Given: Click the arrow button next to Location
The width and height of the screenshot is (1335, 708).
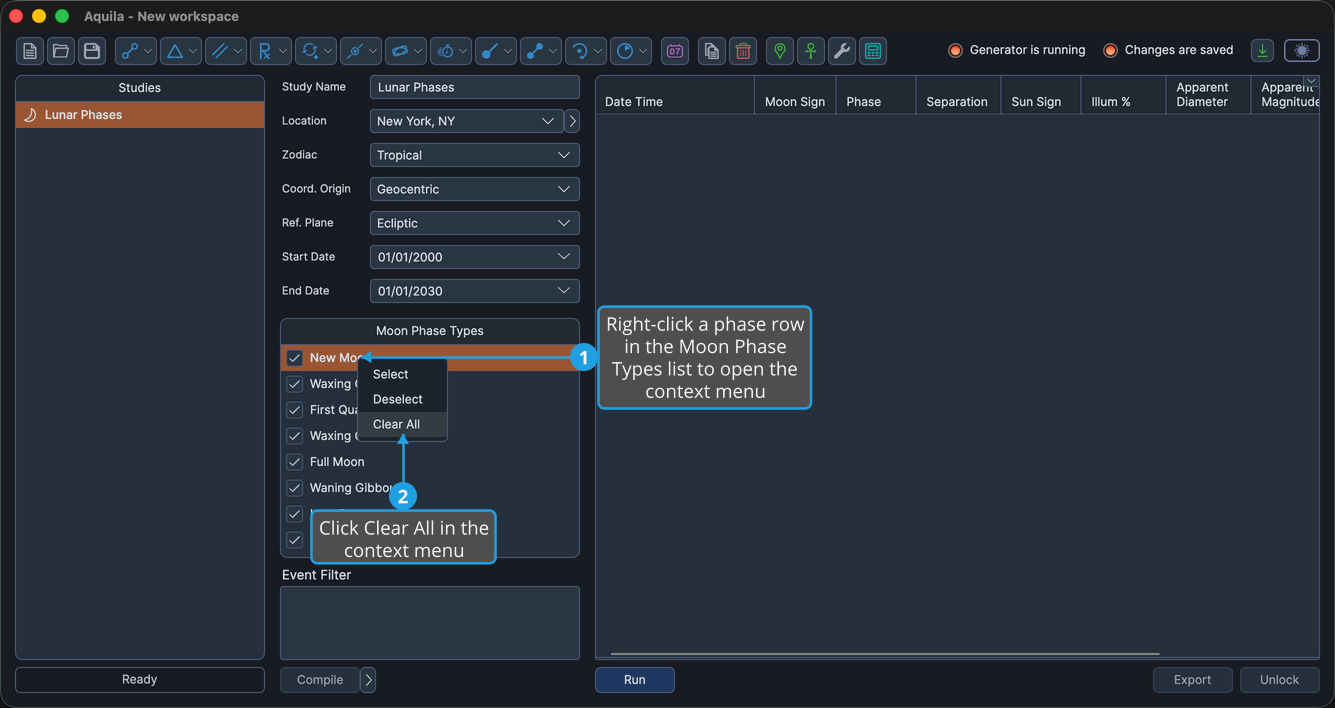Looking at the screenshot, I should coord(572,121).
